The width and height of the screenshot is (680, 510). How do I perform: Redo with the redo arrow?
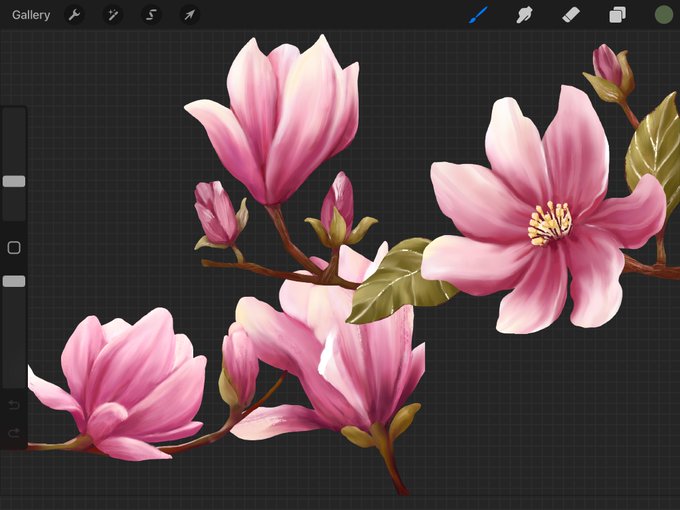[x=14, y=433]
